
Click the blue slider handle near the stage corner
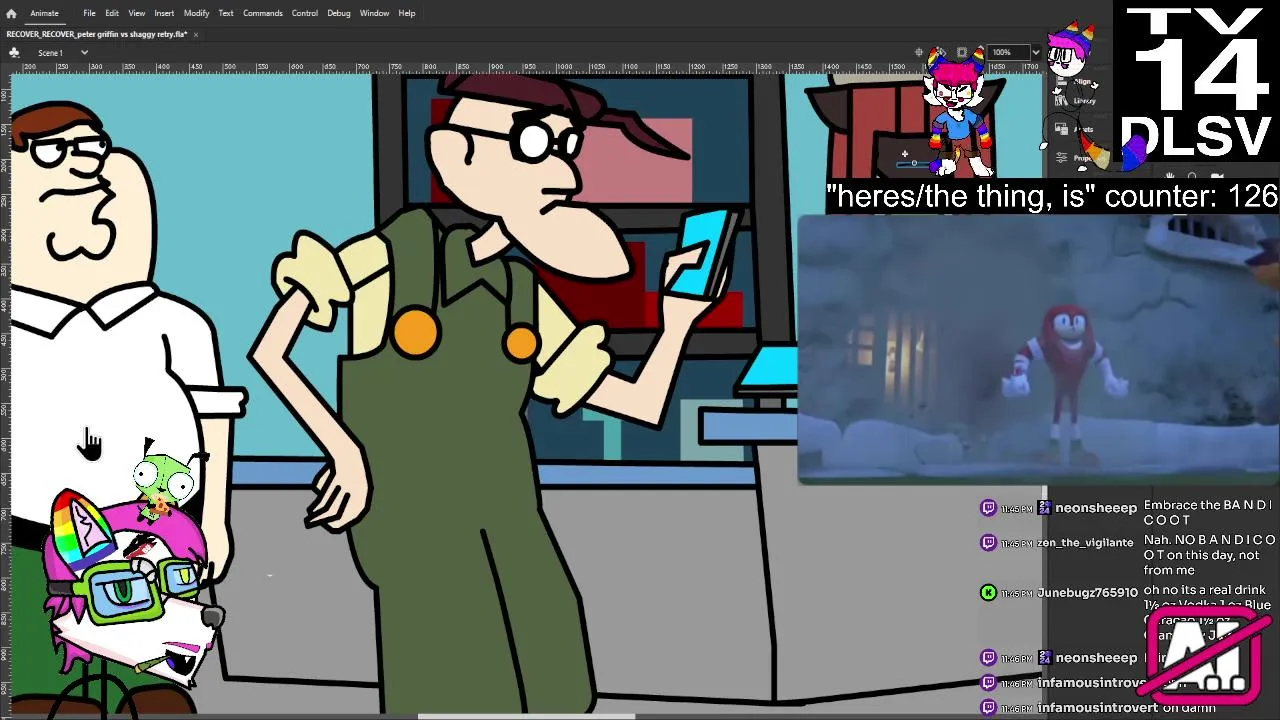coord(914,163)
